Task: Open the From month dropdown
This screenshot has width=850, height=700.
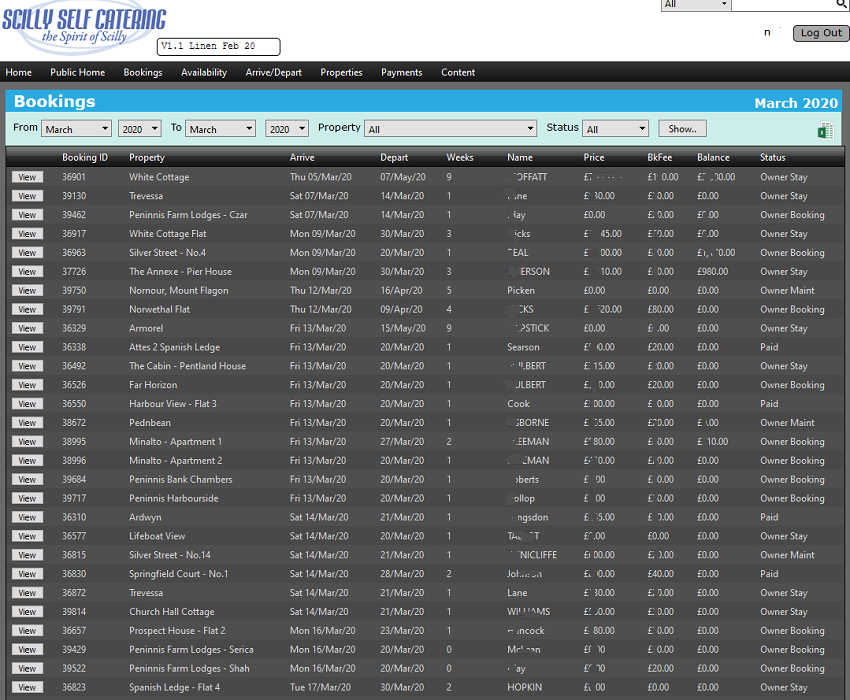Action: tap(76, 129)
